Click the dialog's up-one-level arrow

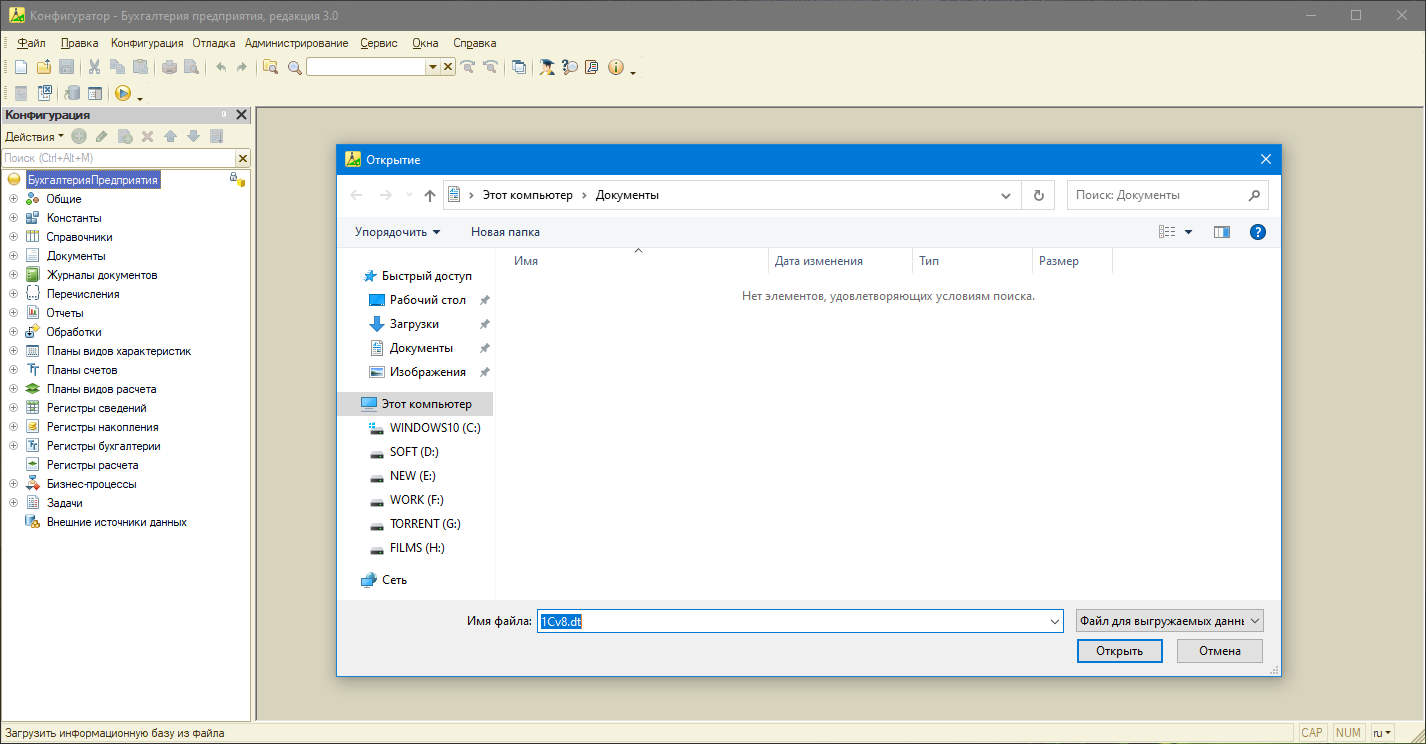pos(430,195)
